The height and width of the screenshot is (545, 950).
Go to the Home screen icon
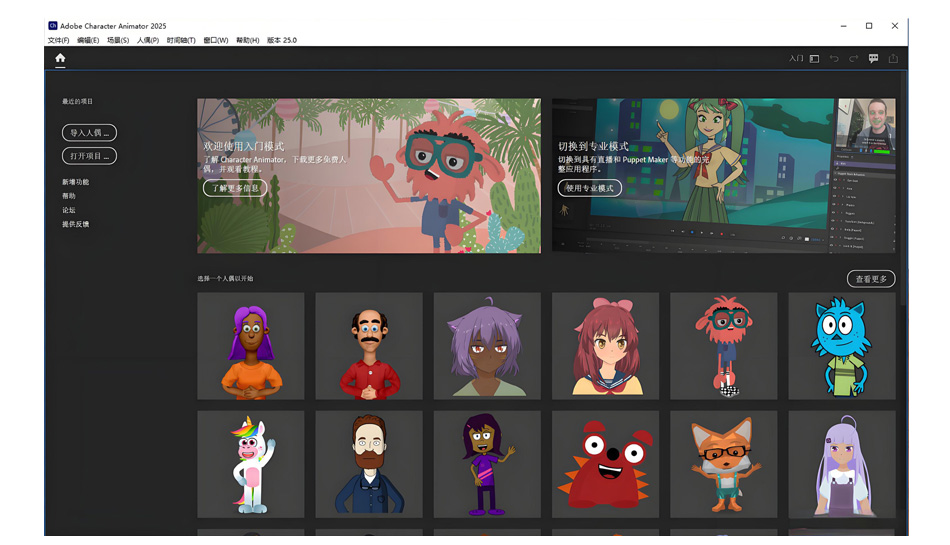[x=60, y=58]
